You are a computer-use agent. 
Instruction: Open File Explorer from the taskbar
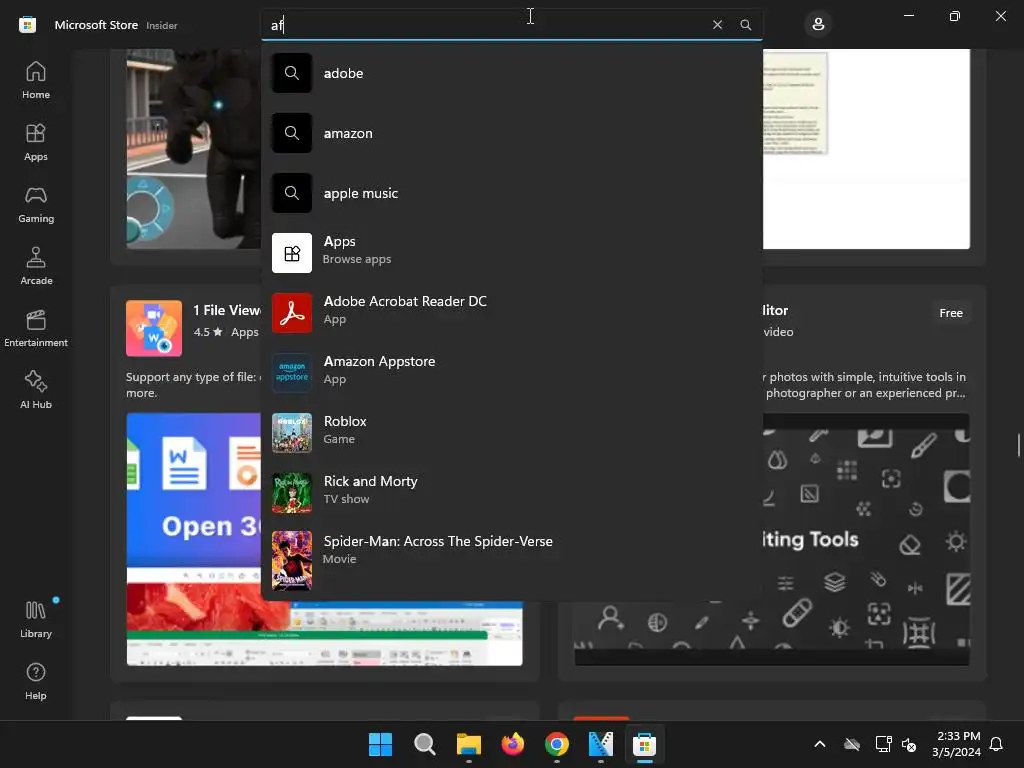(x=468, y=744)
